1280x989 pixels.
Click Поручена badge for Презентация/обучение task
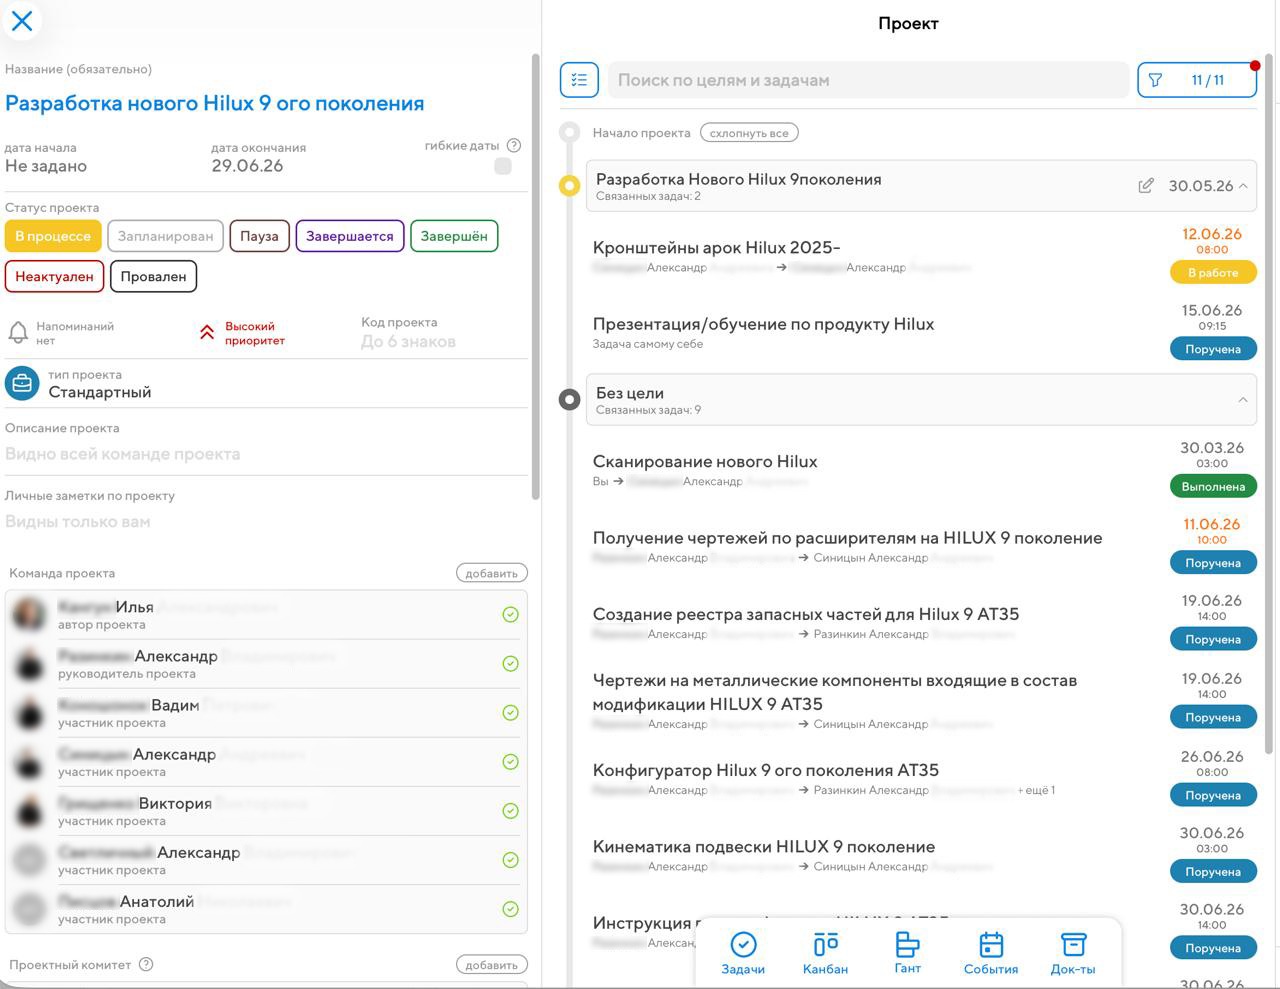[1213, 349]
